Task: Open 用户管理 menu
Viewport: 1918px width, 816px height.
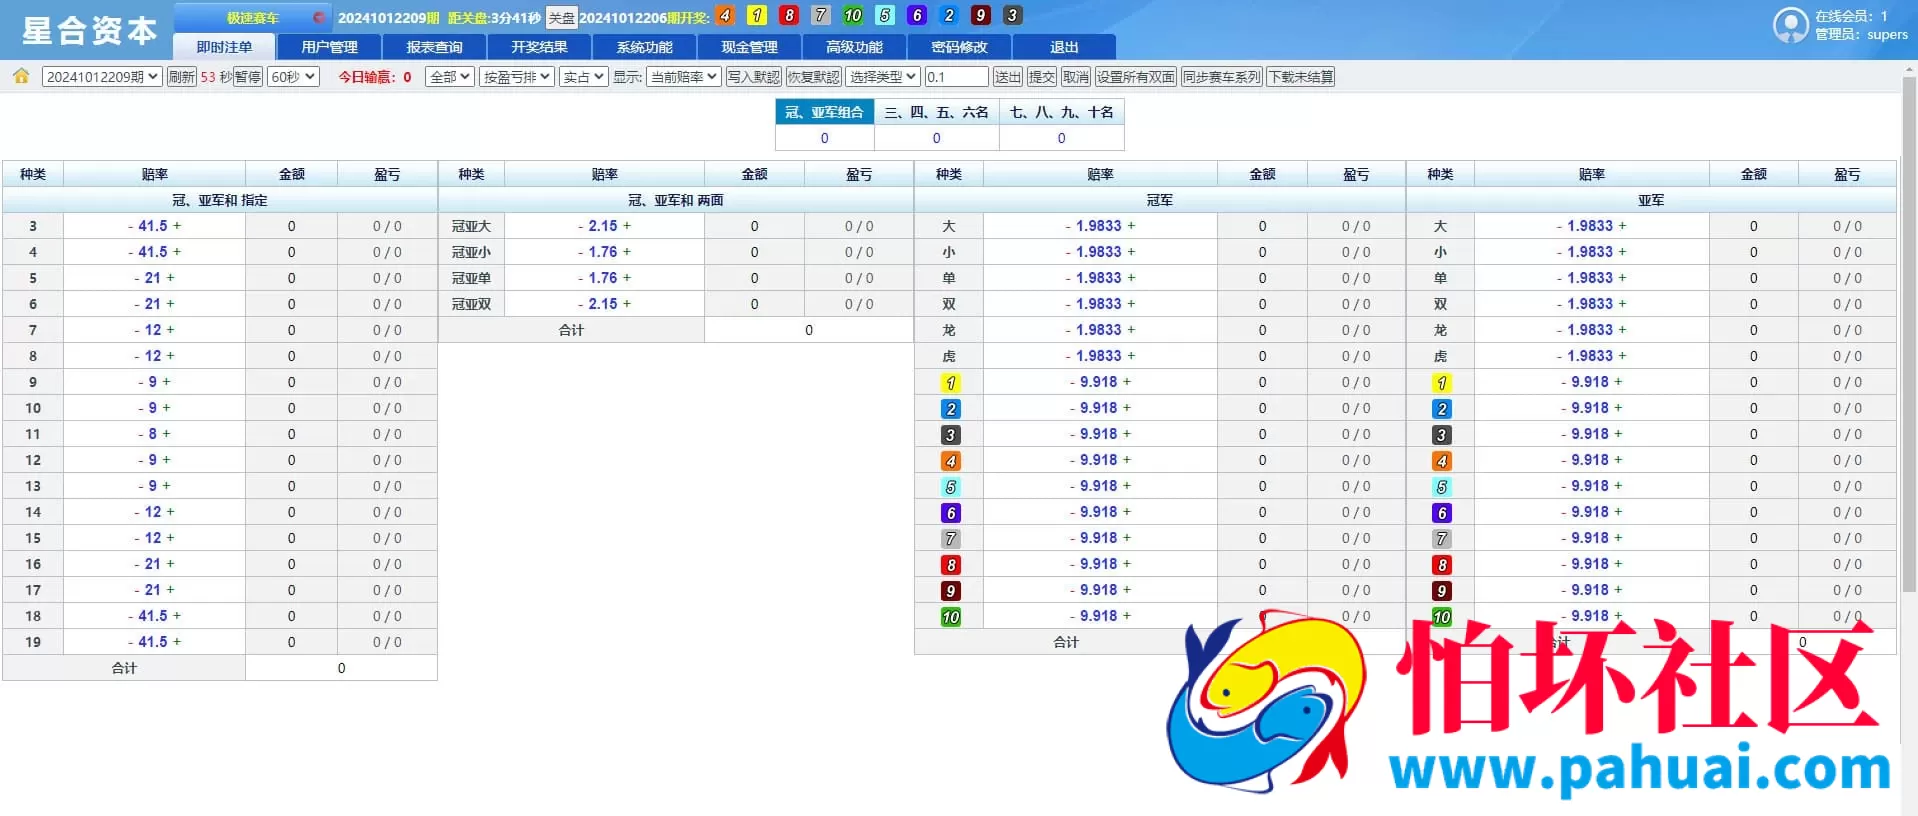Action: pyautogui.click(x=329, y=47)
